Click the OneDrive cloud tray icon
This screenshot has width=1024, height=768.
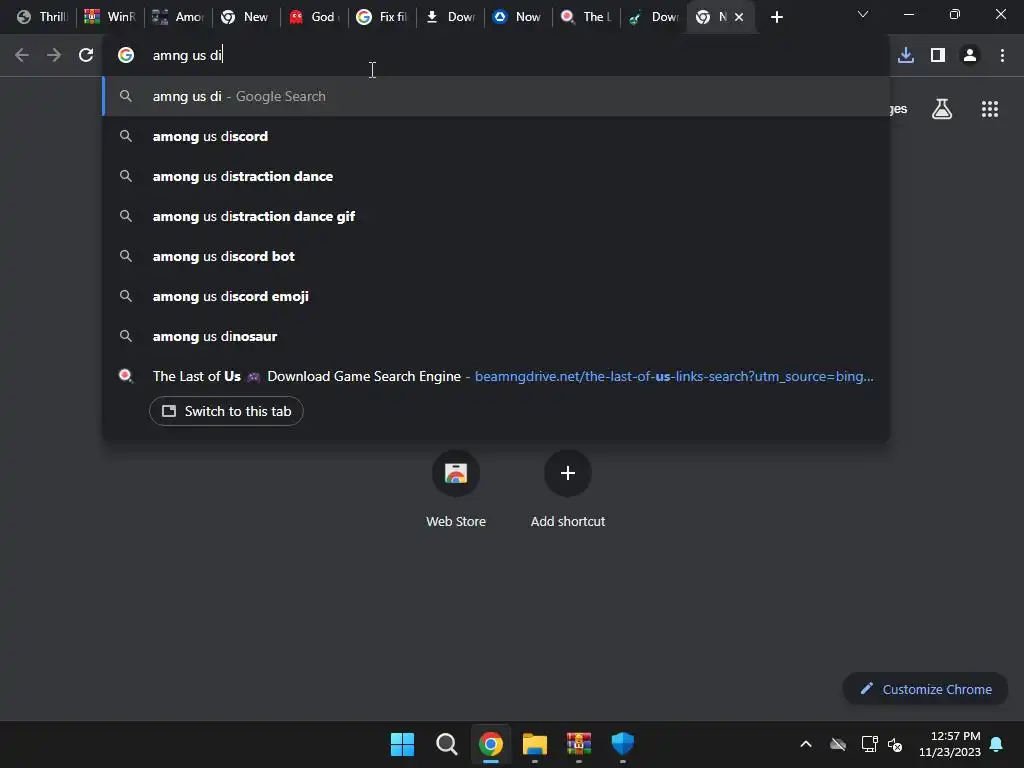[838, 744]
